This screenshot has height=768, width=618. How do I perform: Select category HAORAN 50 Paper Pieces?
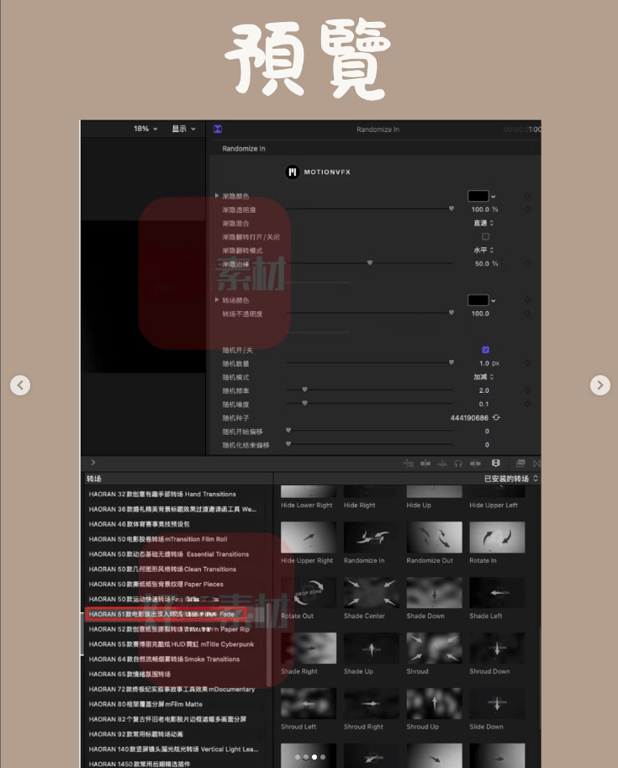coord(156,584)
